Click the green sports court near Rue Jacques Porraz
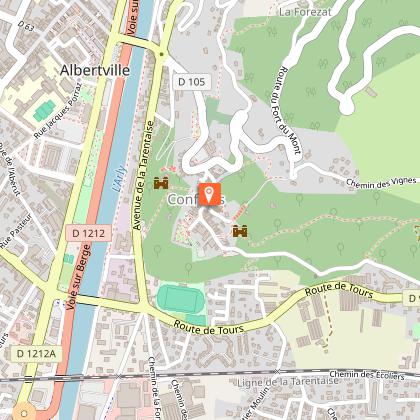Image resolution: width=420 pixels, height=420 pixels. [x=44, y=111]
